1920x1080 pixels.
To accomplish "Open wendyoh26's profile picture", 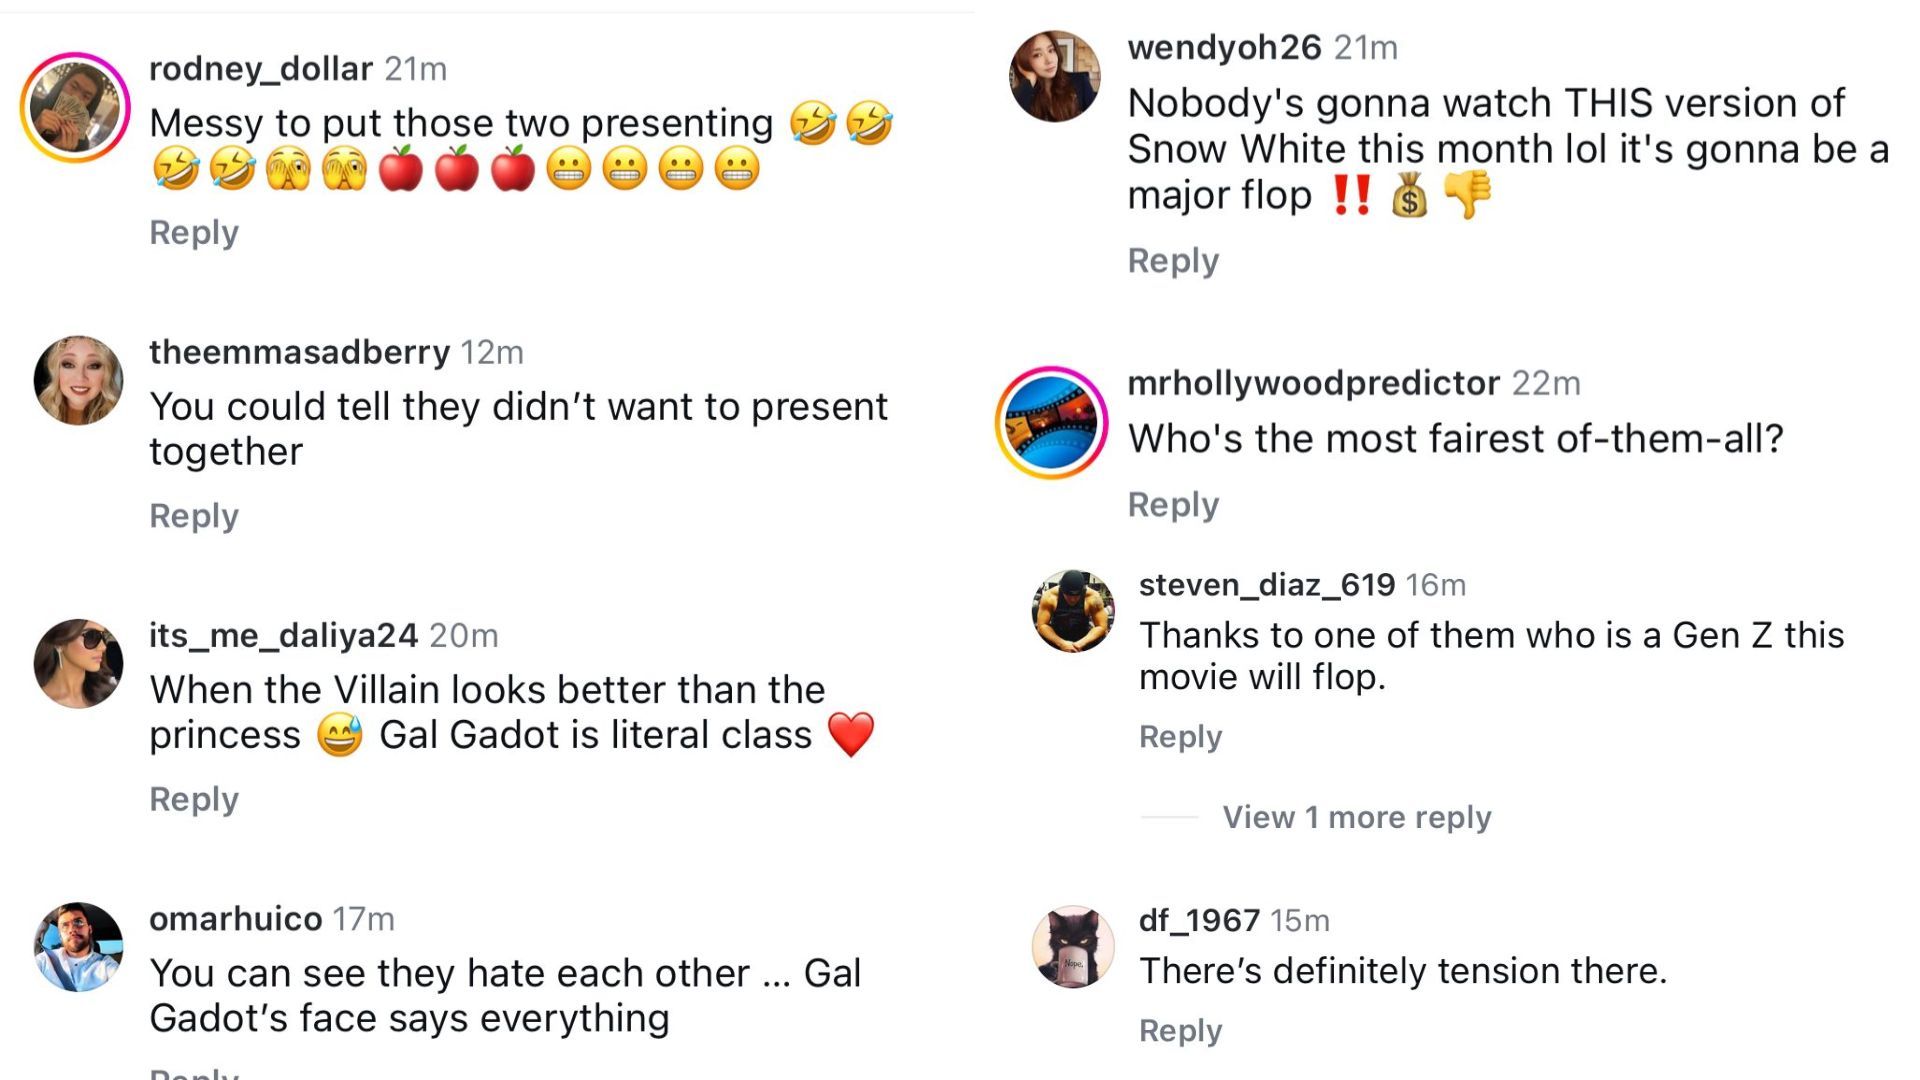I will tap(1055, 76).
